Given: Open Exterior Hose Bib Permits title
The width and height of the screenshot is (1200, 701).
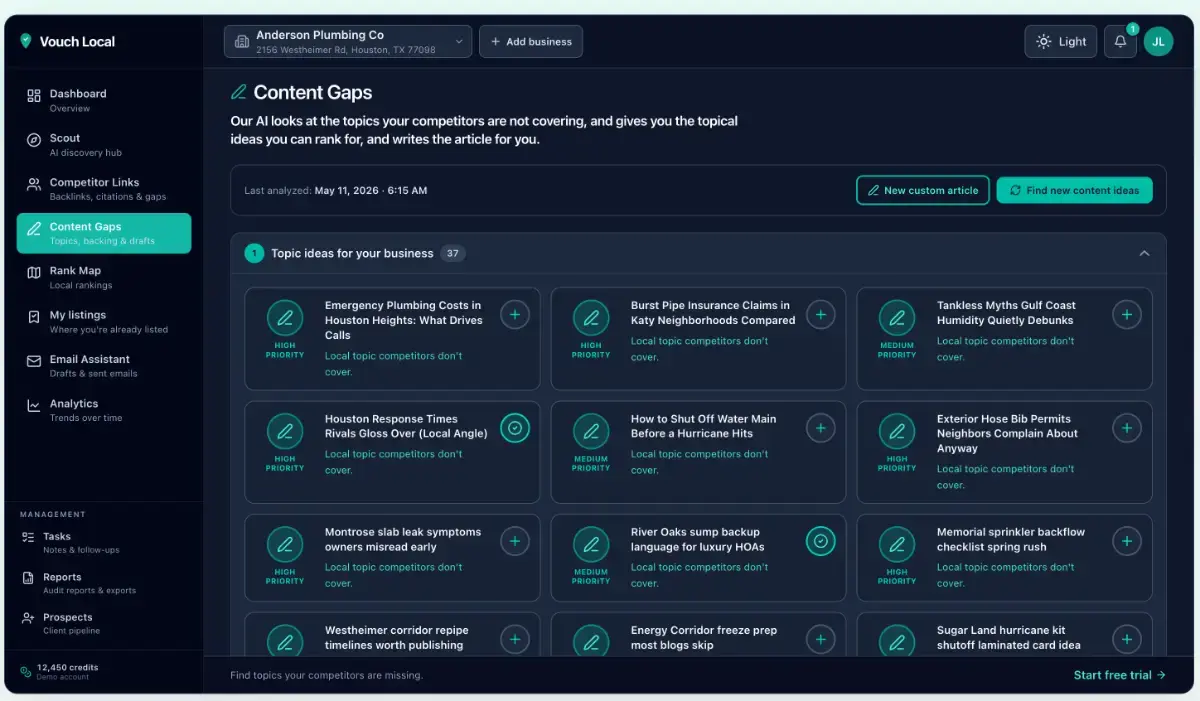Looking at the screenshot, I should coord(1007,434).
